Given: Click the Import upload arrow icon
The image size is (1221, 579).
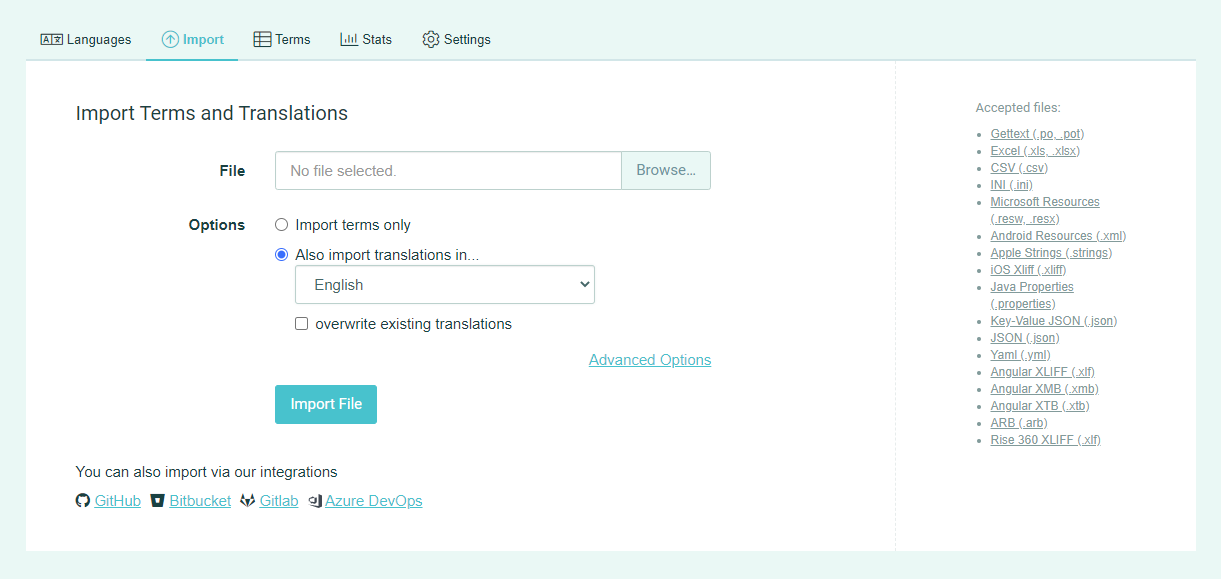Looking at the screenshot, I should pos(170,40).
